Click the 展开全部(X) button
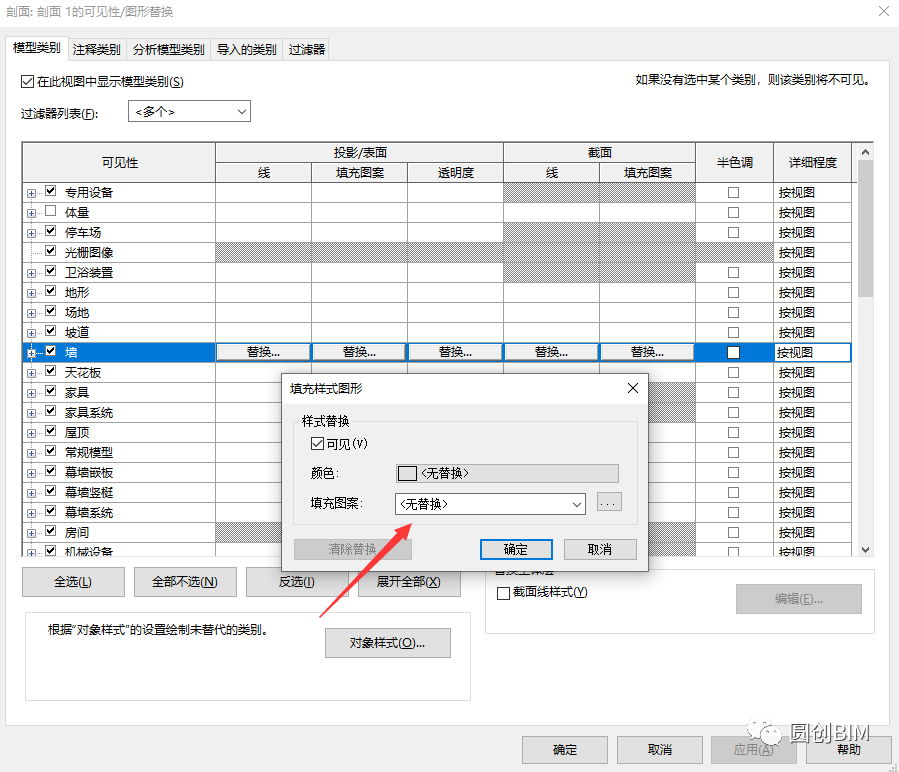Image resolution: width=899 pixels, height=772 pixels. point(409,582)
